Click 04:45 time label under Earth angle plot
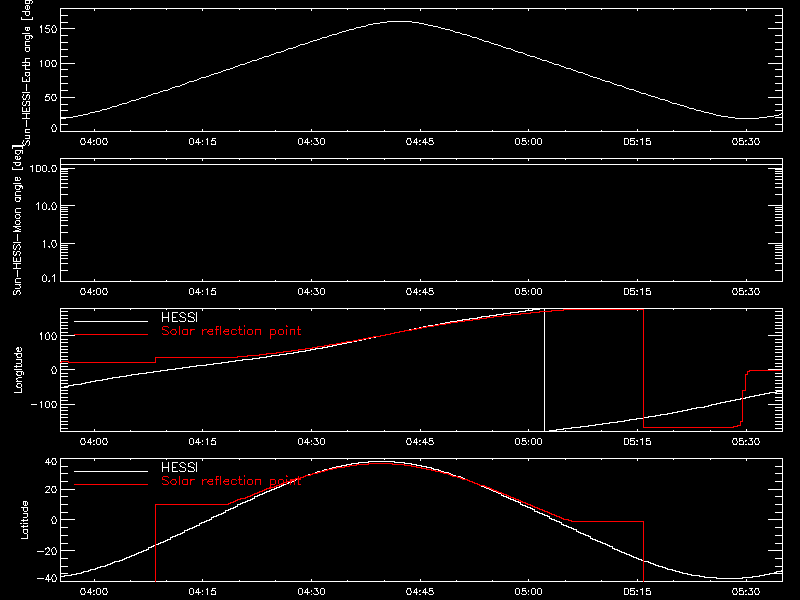800x600 pixels. (x=420, y=142)
